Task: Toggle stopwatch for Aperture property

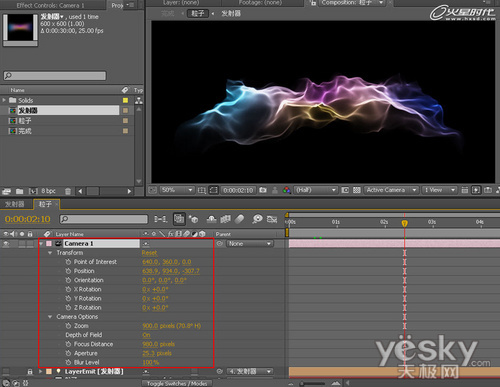Action: pyautogui.click(x=68, y=353)
